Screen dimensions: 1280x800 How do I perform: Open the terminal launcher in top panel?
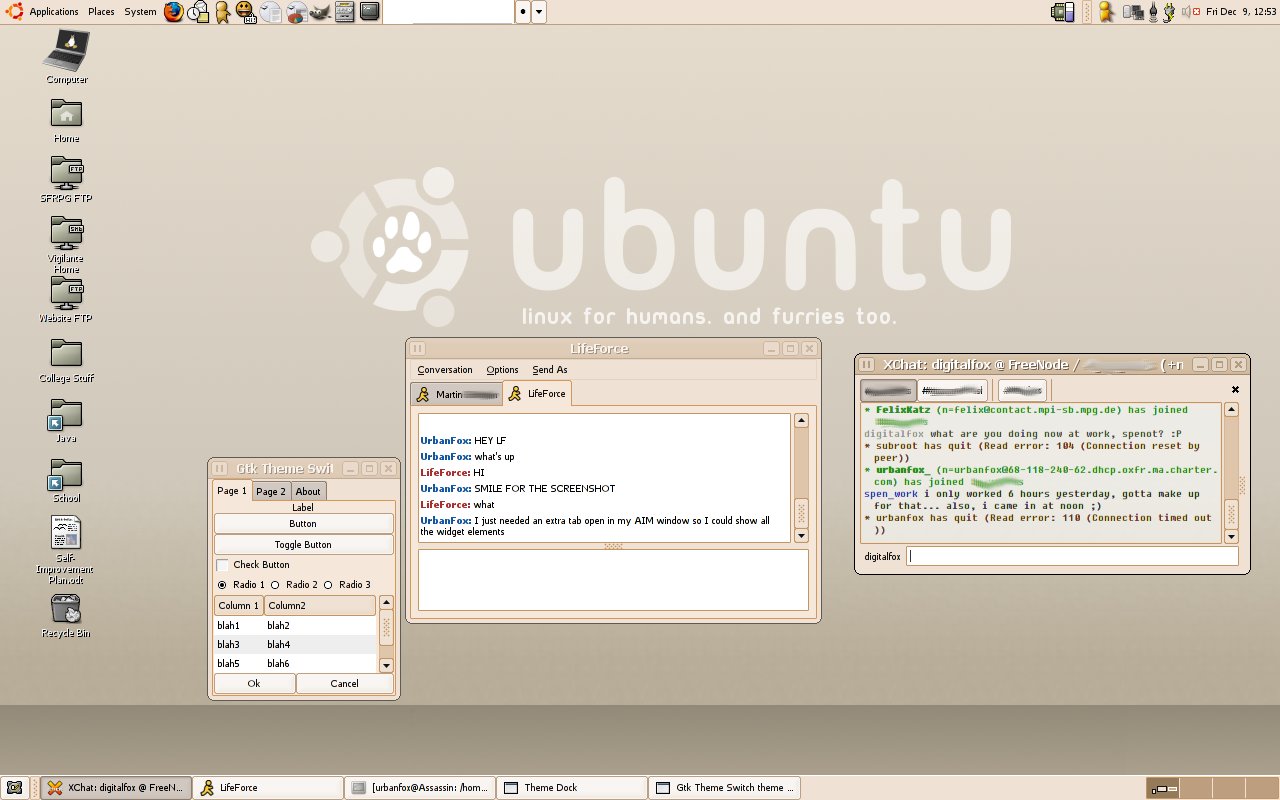[x=370, y=12]
